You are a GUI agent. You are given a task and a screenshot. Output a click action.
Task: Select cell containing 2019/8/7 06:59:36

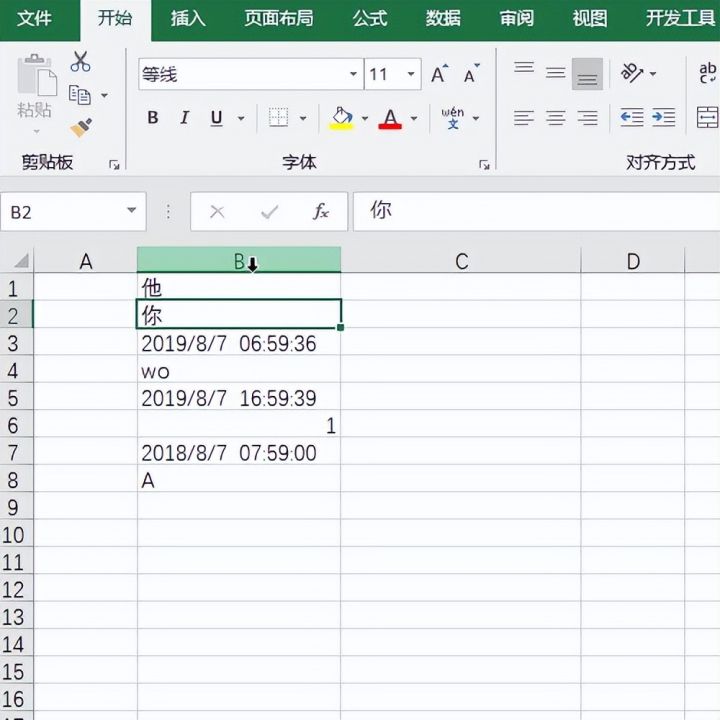(239, 343)
